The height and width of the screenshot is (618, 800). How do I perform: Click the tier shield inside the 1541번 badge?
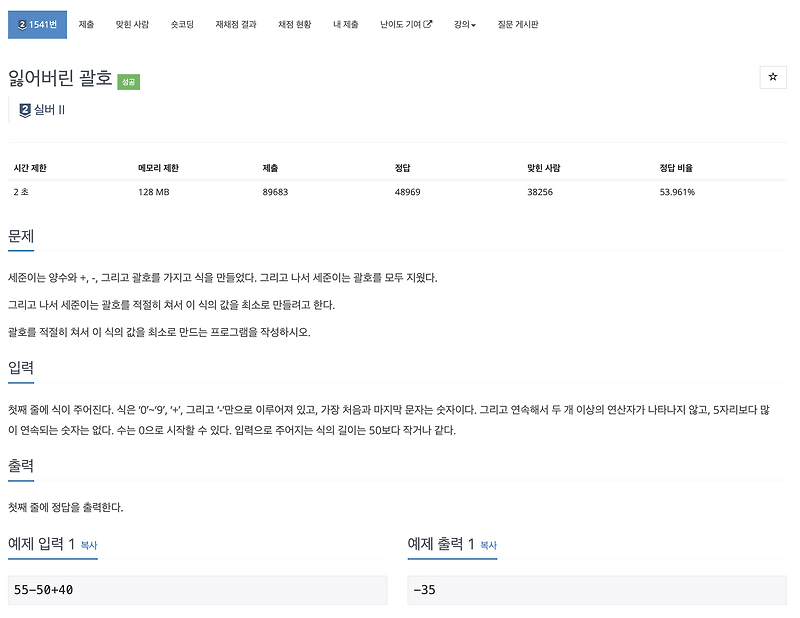coord(23,24)
